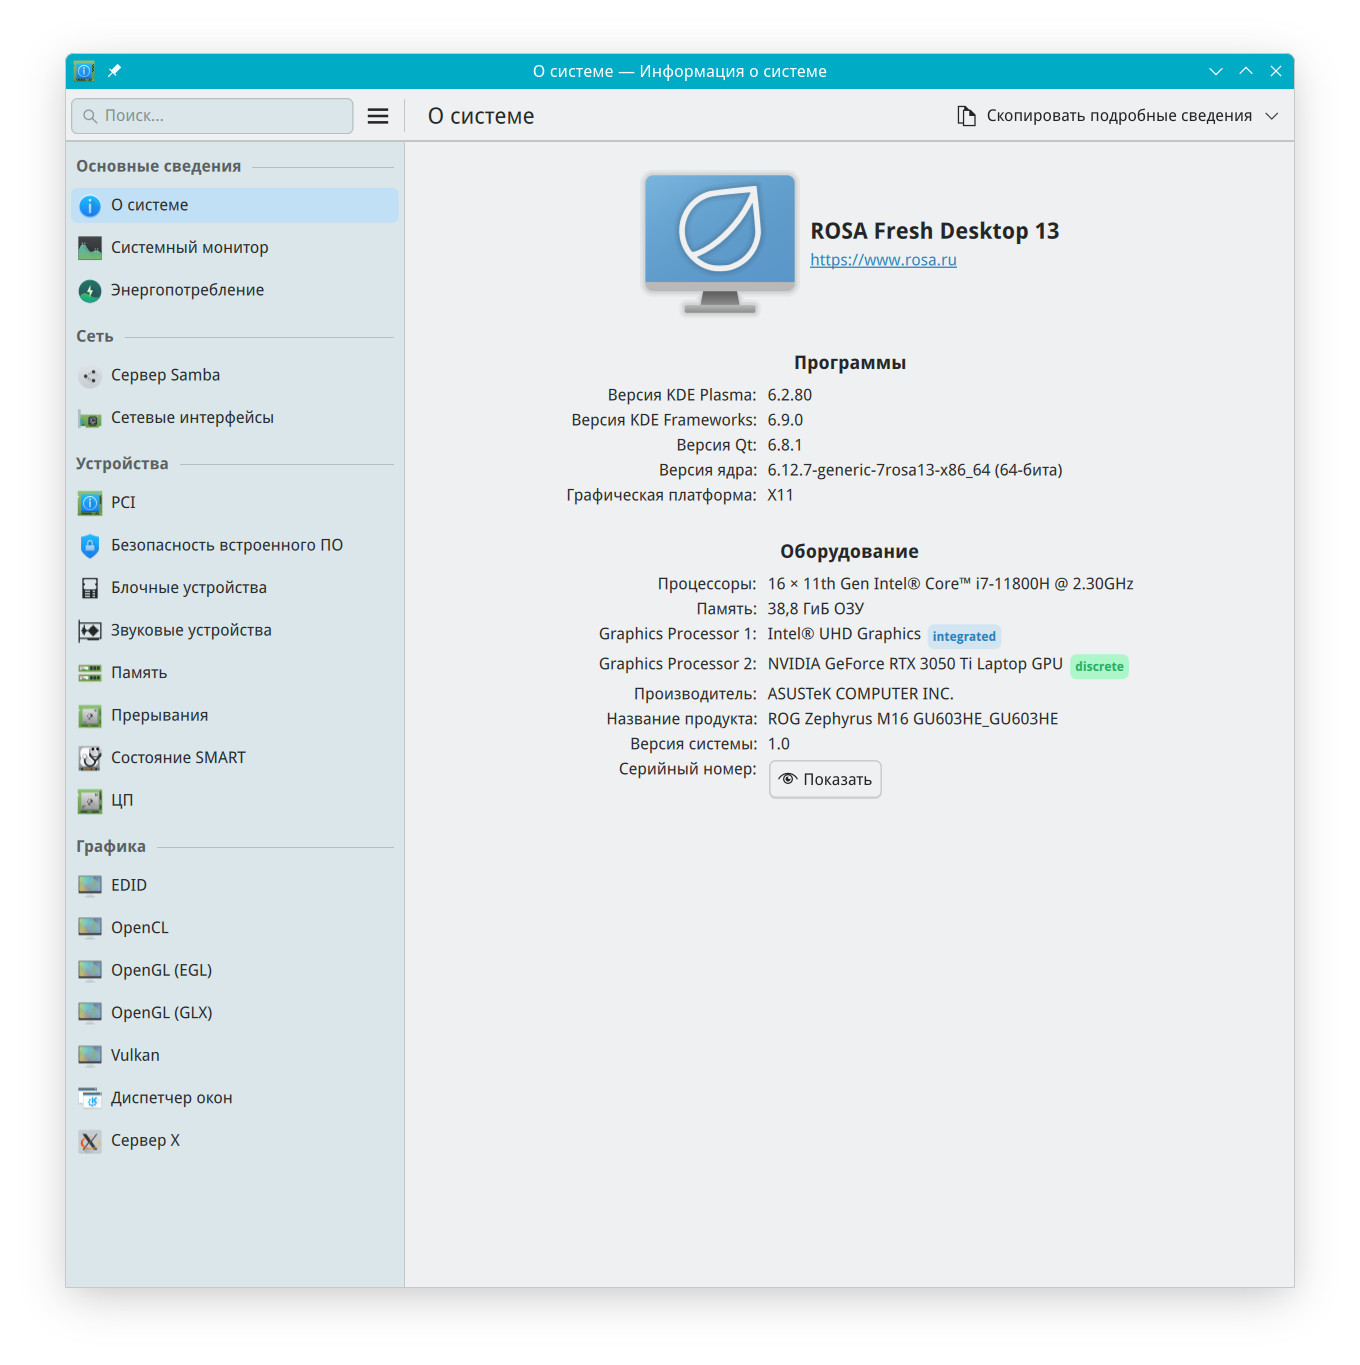Click the copy icon beside Скопировать подробные сведения

(966, 116)
